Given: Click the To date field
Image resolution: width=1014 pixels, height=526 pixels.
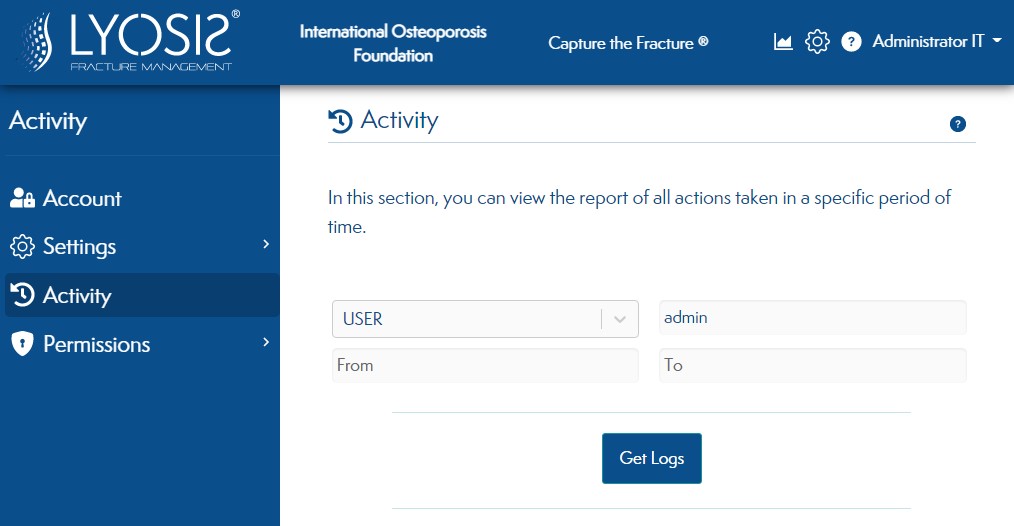Looking at the screenshot, I should coord(813,366).
